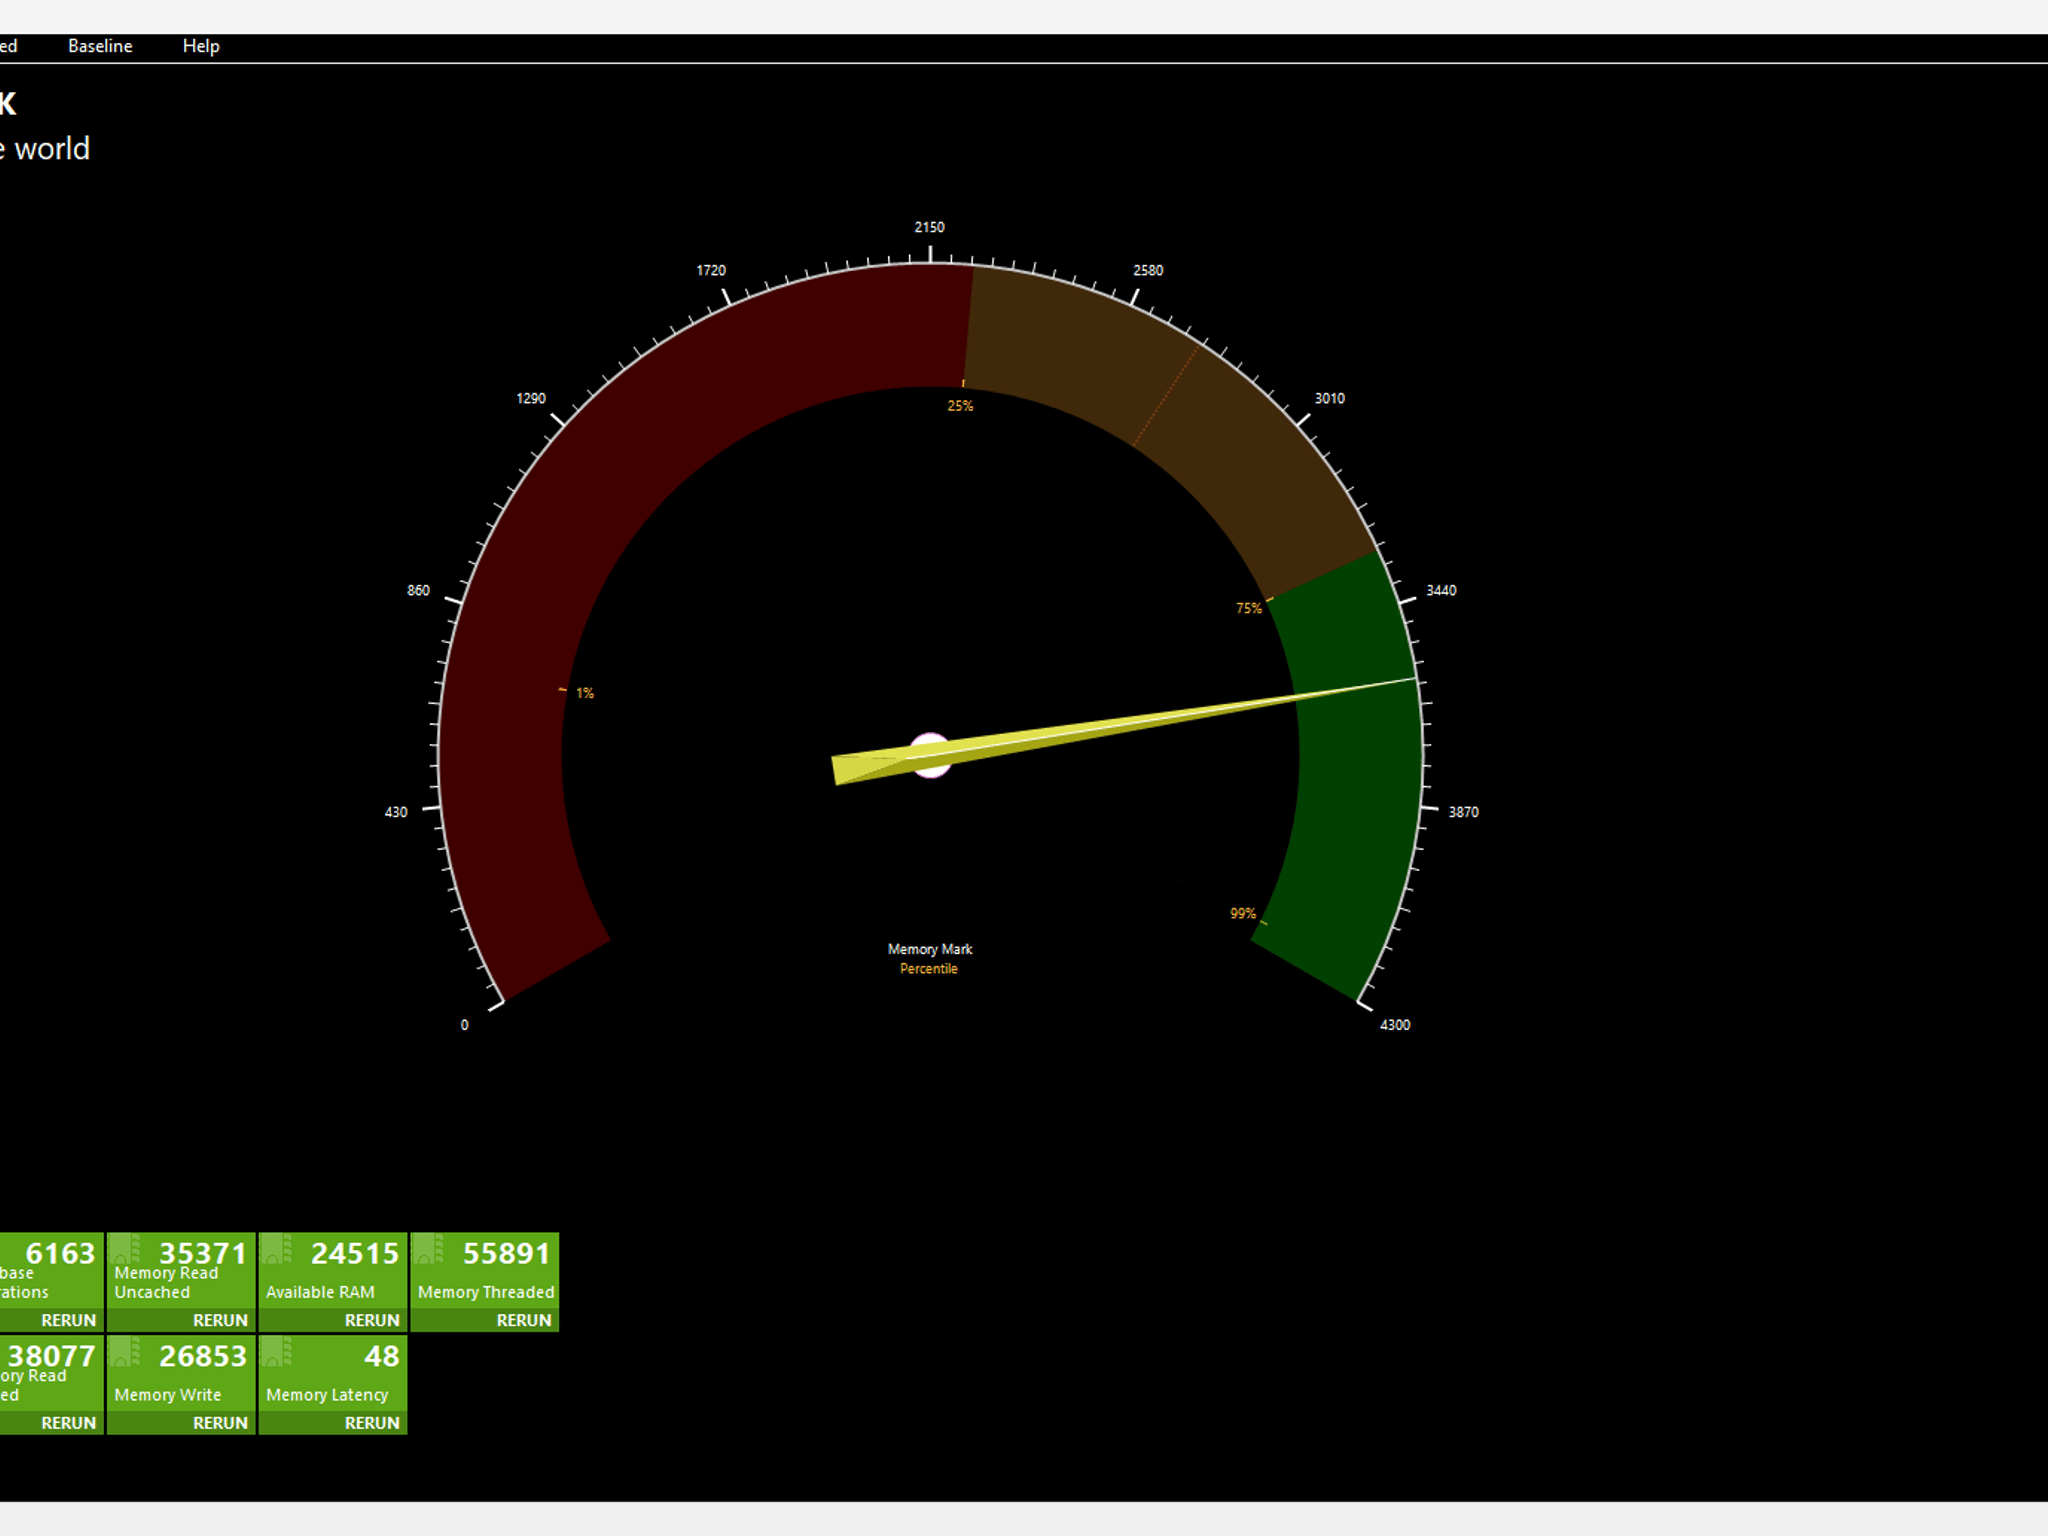Select the 55891 score value

507,1253
